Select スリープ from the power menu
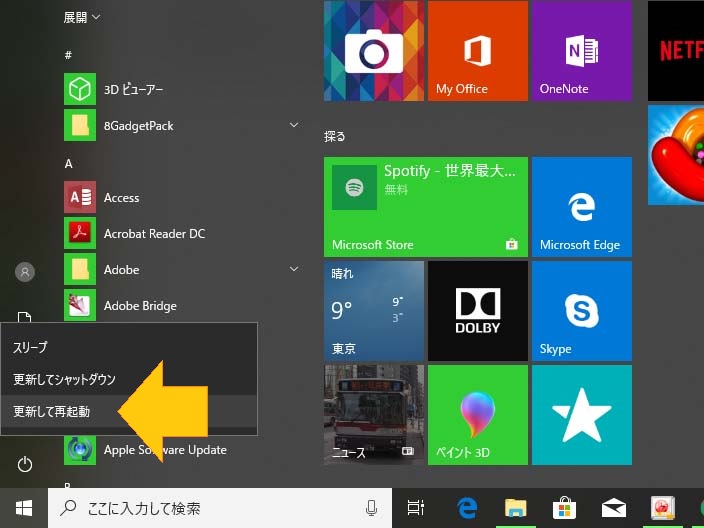This screenshot has width=704, height=528. coord(129,347)
